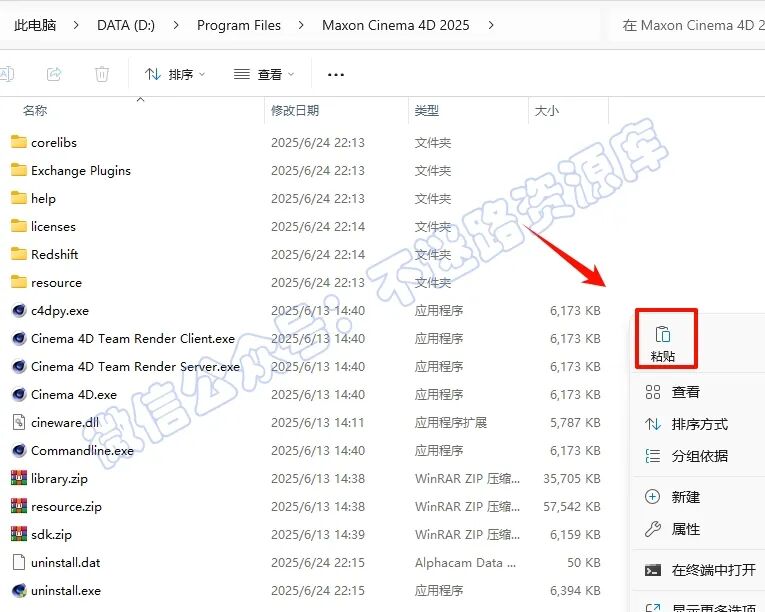Select the corelibs folder icon

click(x=19, y=142)
